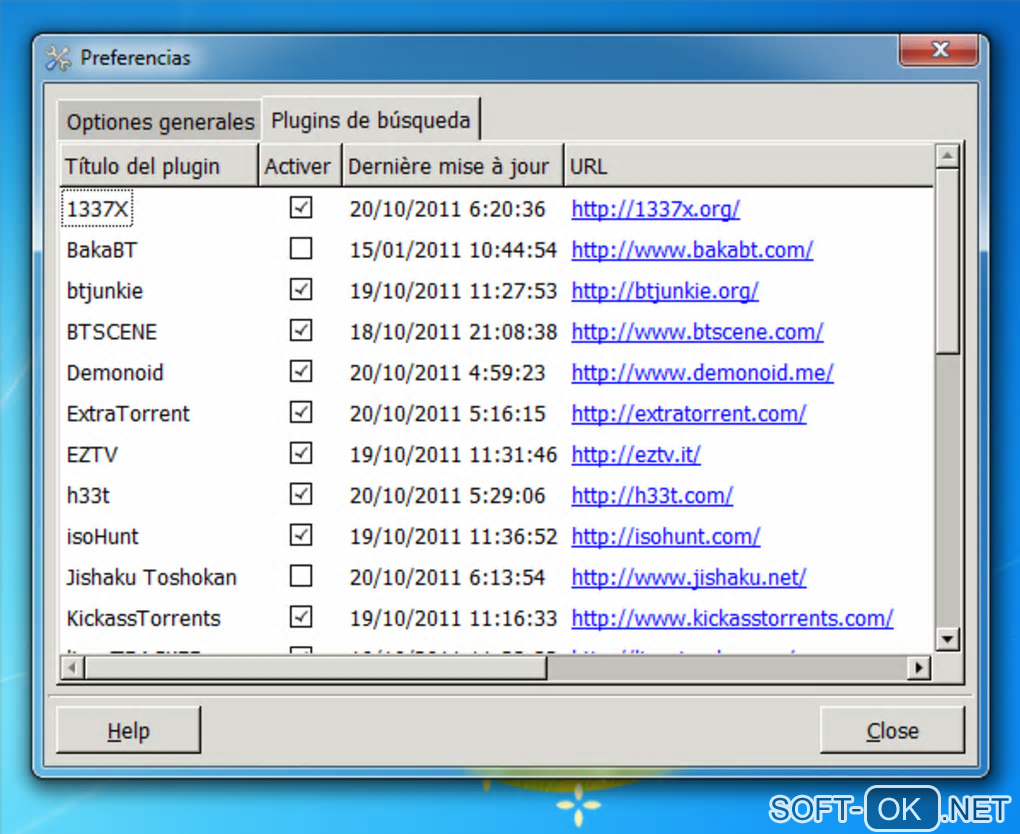Click the vertical scrollbar thumb
1020x834 pixels.
click(947, 262)
